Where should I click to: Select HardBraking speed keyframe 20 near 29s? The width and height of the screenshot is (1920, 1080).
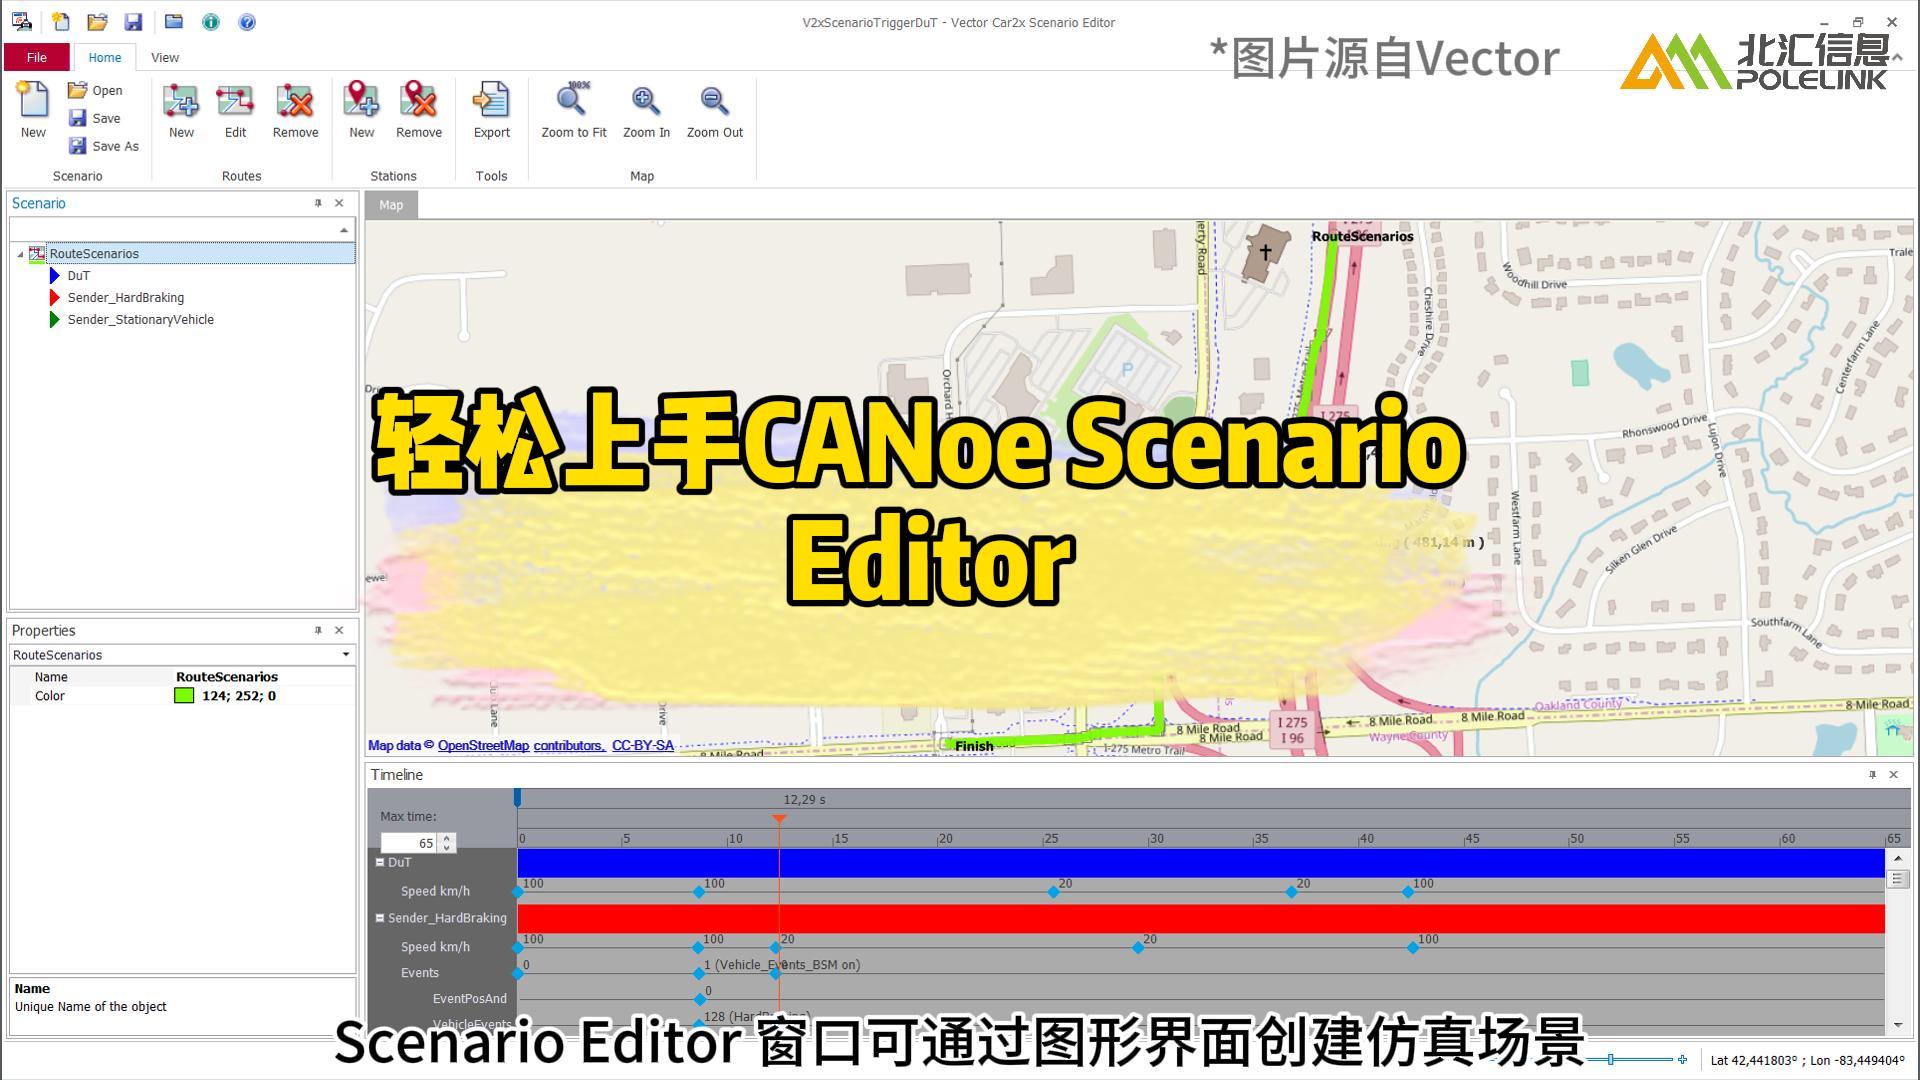[x=1138, y=948]
